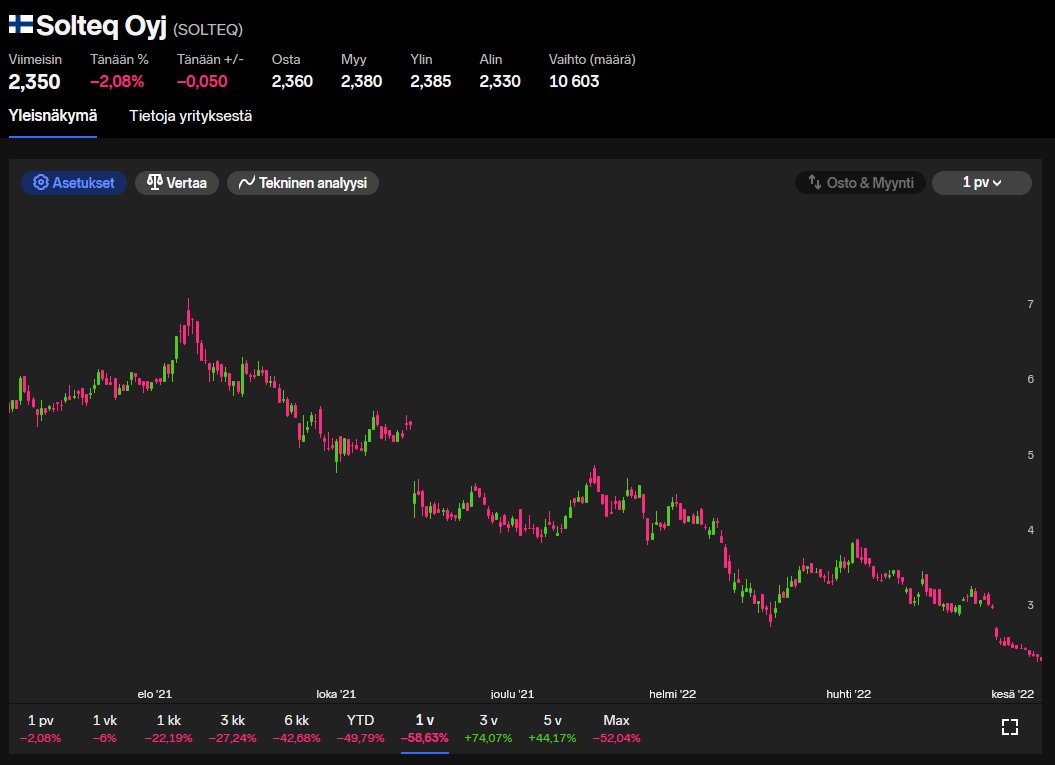This screenshot has width=1055, height=765.
Task: Click the Tänään % value −2,08%
Action: [x=117, y=81]
